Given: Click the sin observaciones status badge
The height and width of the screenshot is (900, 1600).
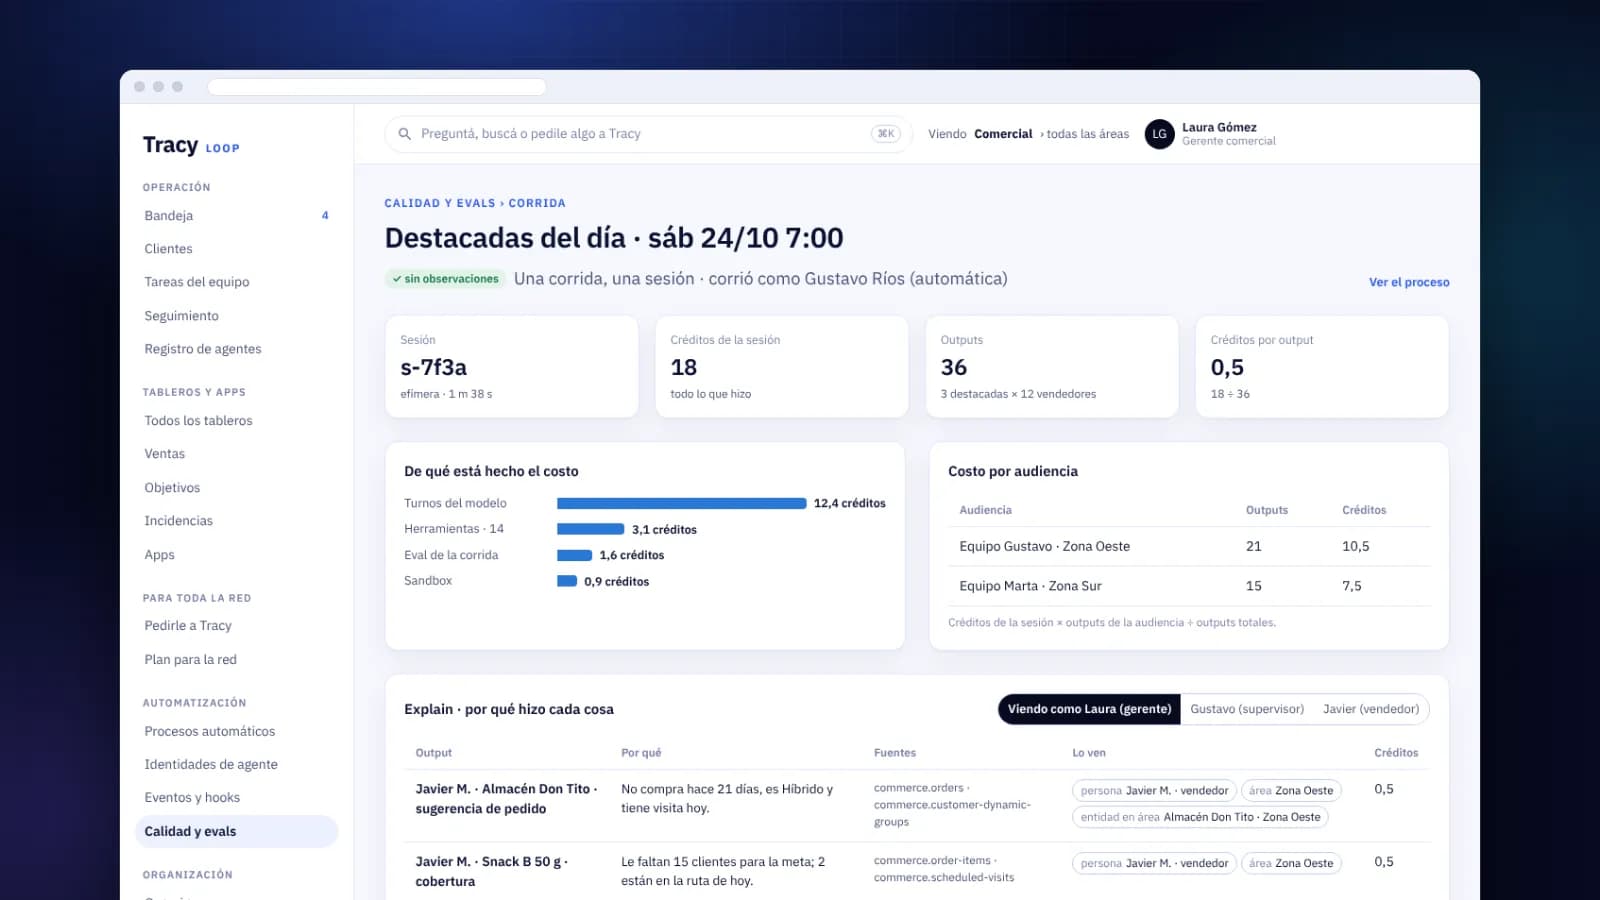Looking at the screenshot, I should pyautogui.click(x=446, y=279).
